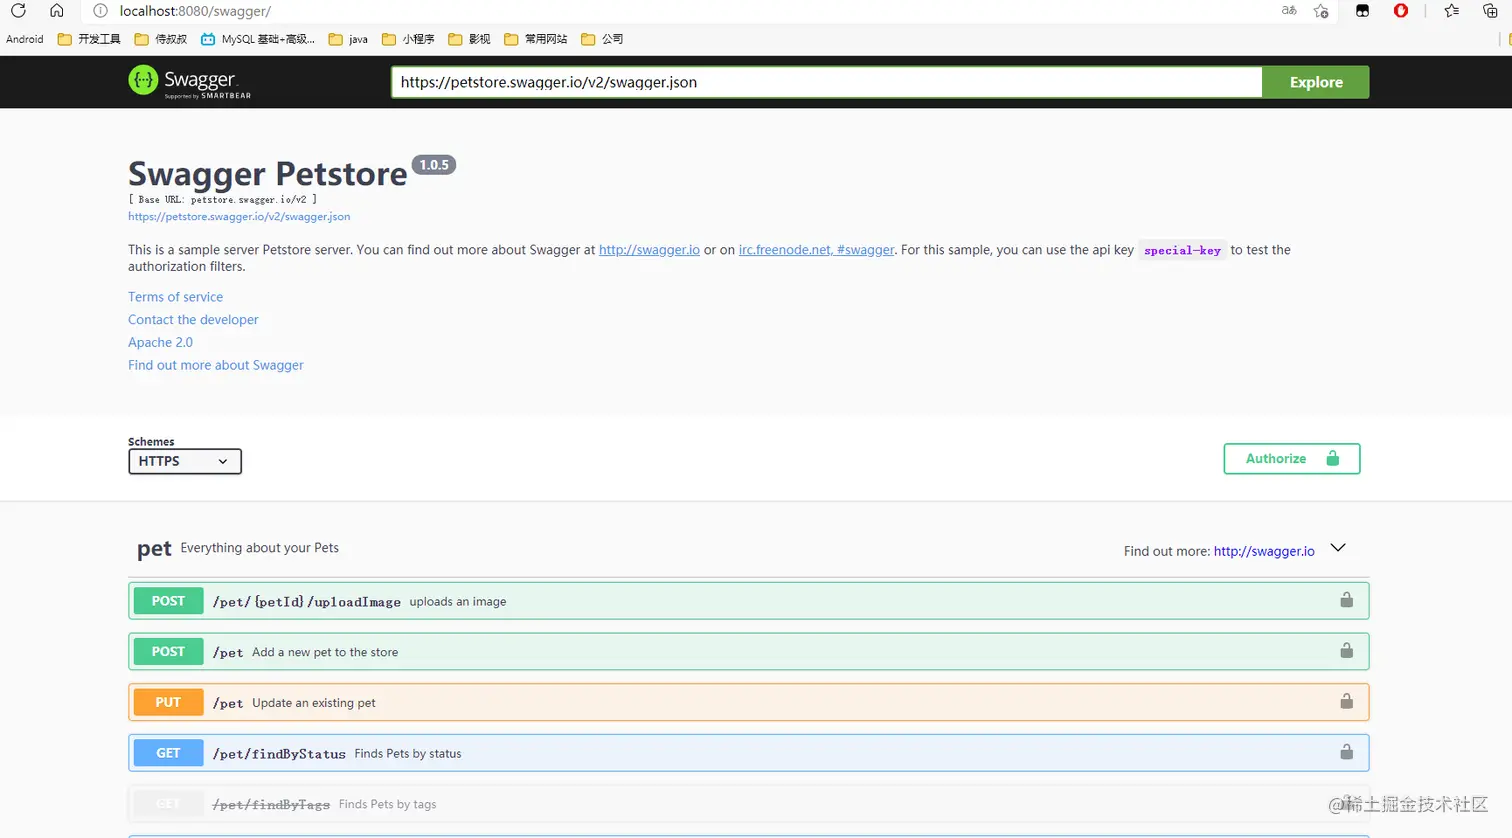Viewport: 1512px width, 838px height.
Task: Expand the POST /pet/{petId}/uploadImage operation
Action: (748, 601)
